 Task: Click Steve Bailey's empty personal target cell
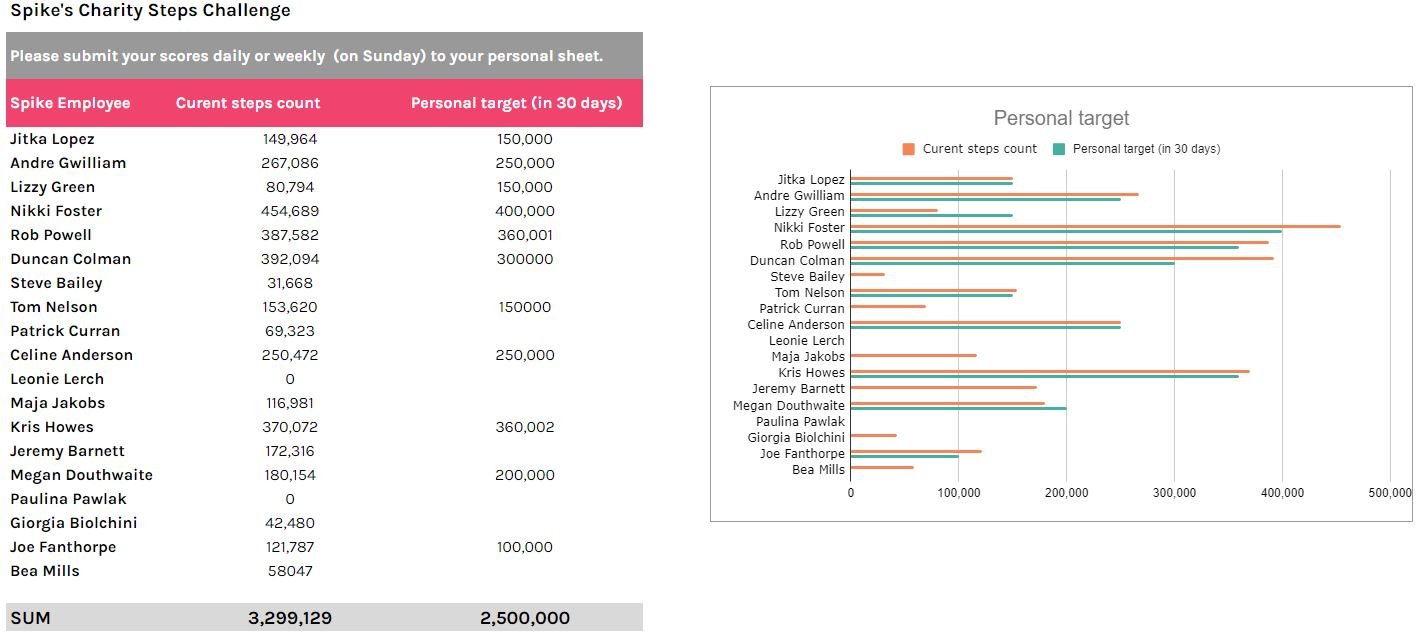coord(525,283)
